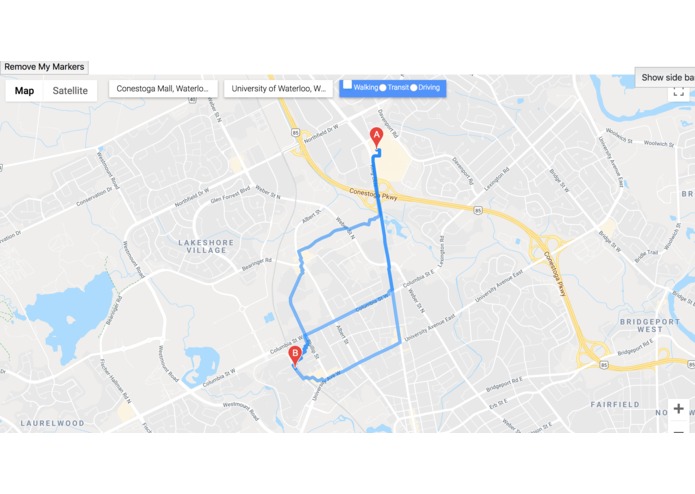Switch to the Map view tab
695x494 pixels.
pos(24,91)
